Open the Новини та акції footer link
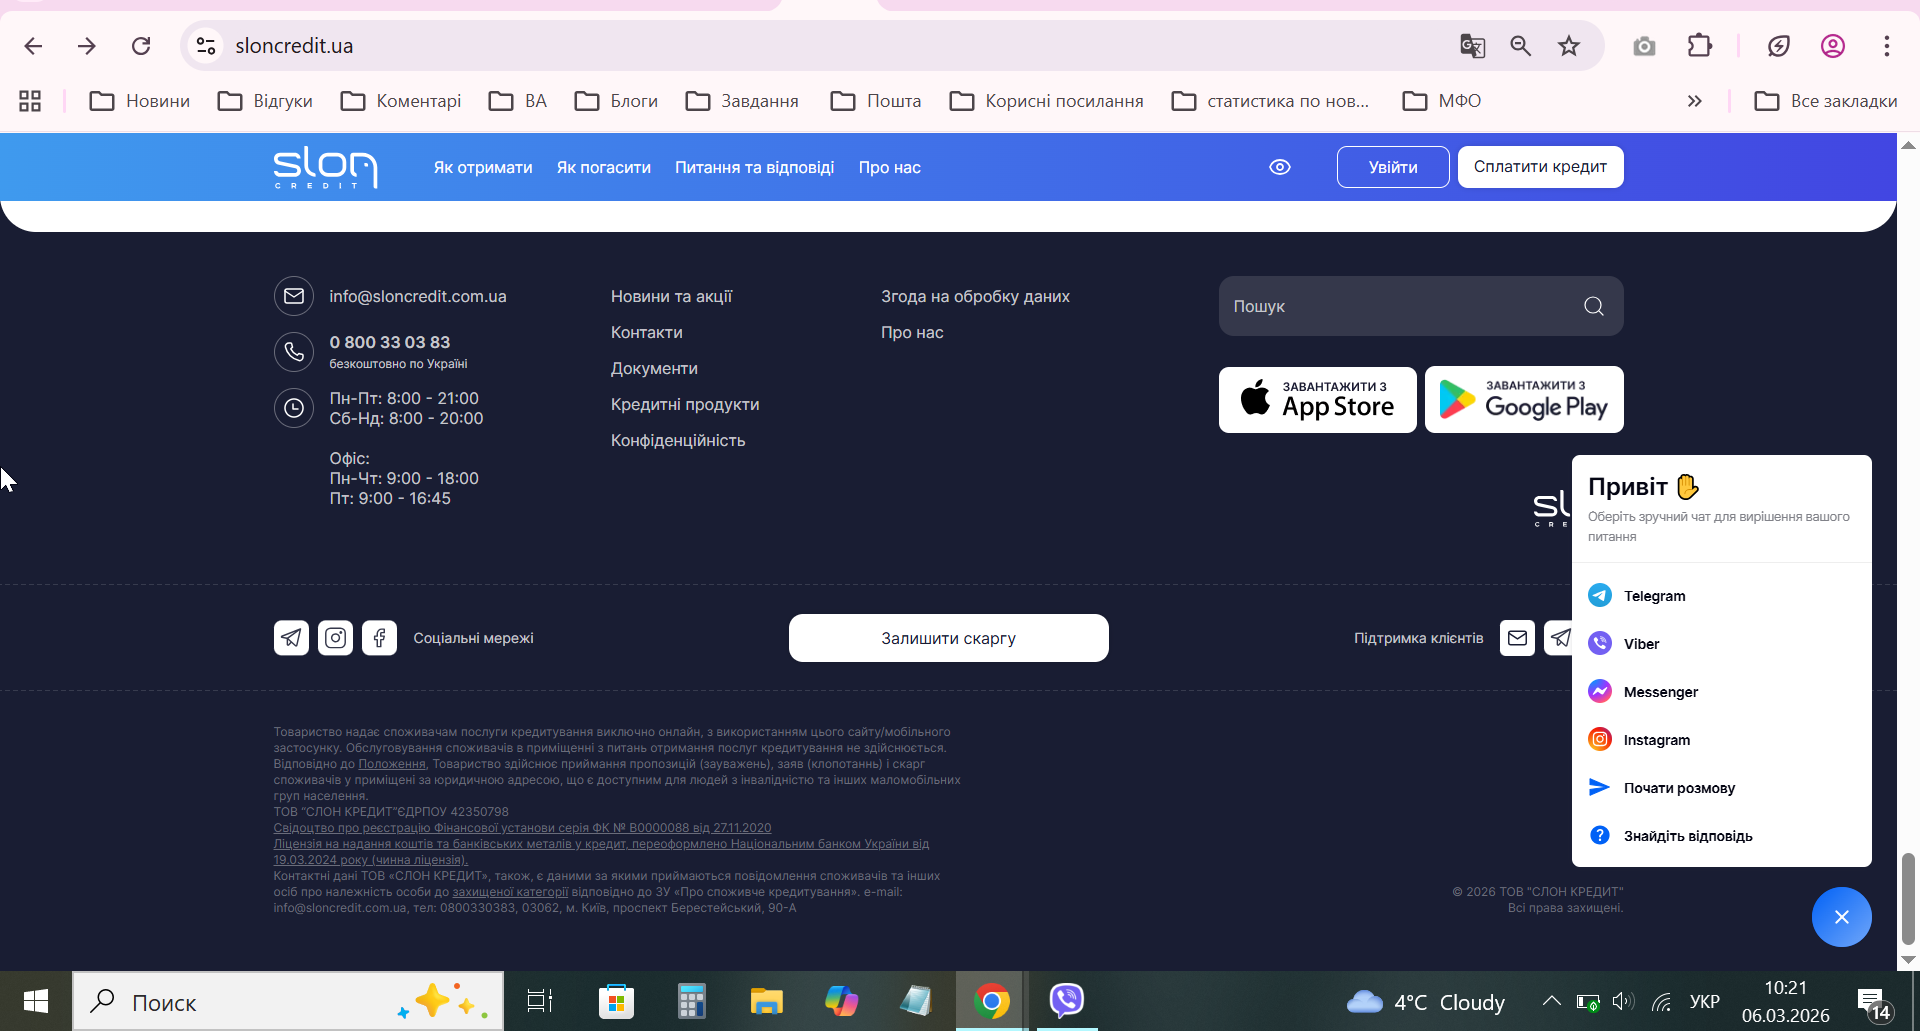Viewport: 1920px width, 1031px height. (x=672, y=297)
